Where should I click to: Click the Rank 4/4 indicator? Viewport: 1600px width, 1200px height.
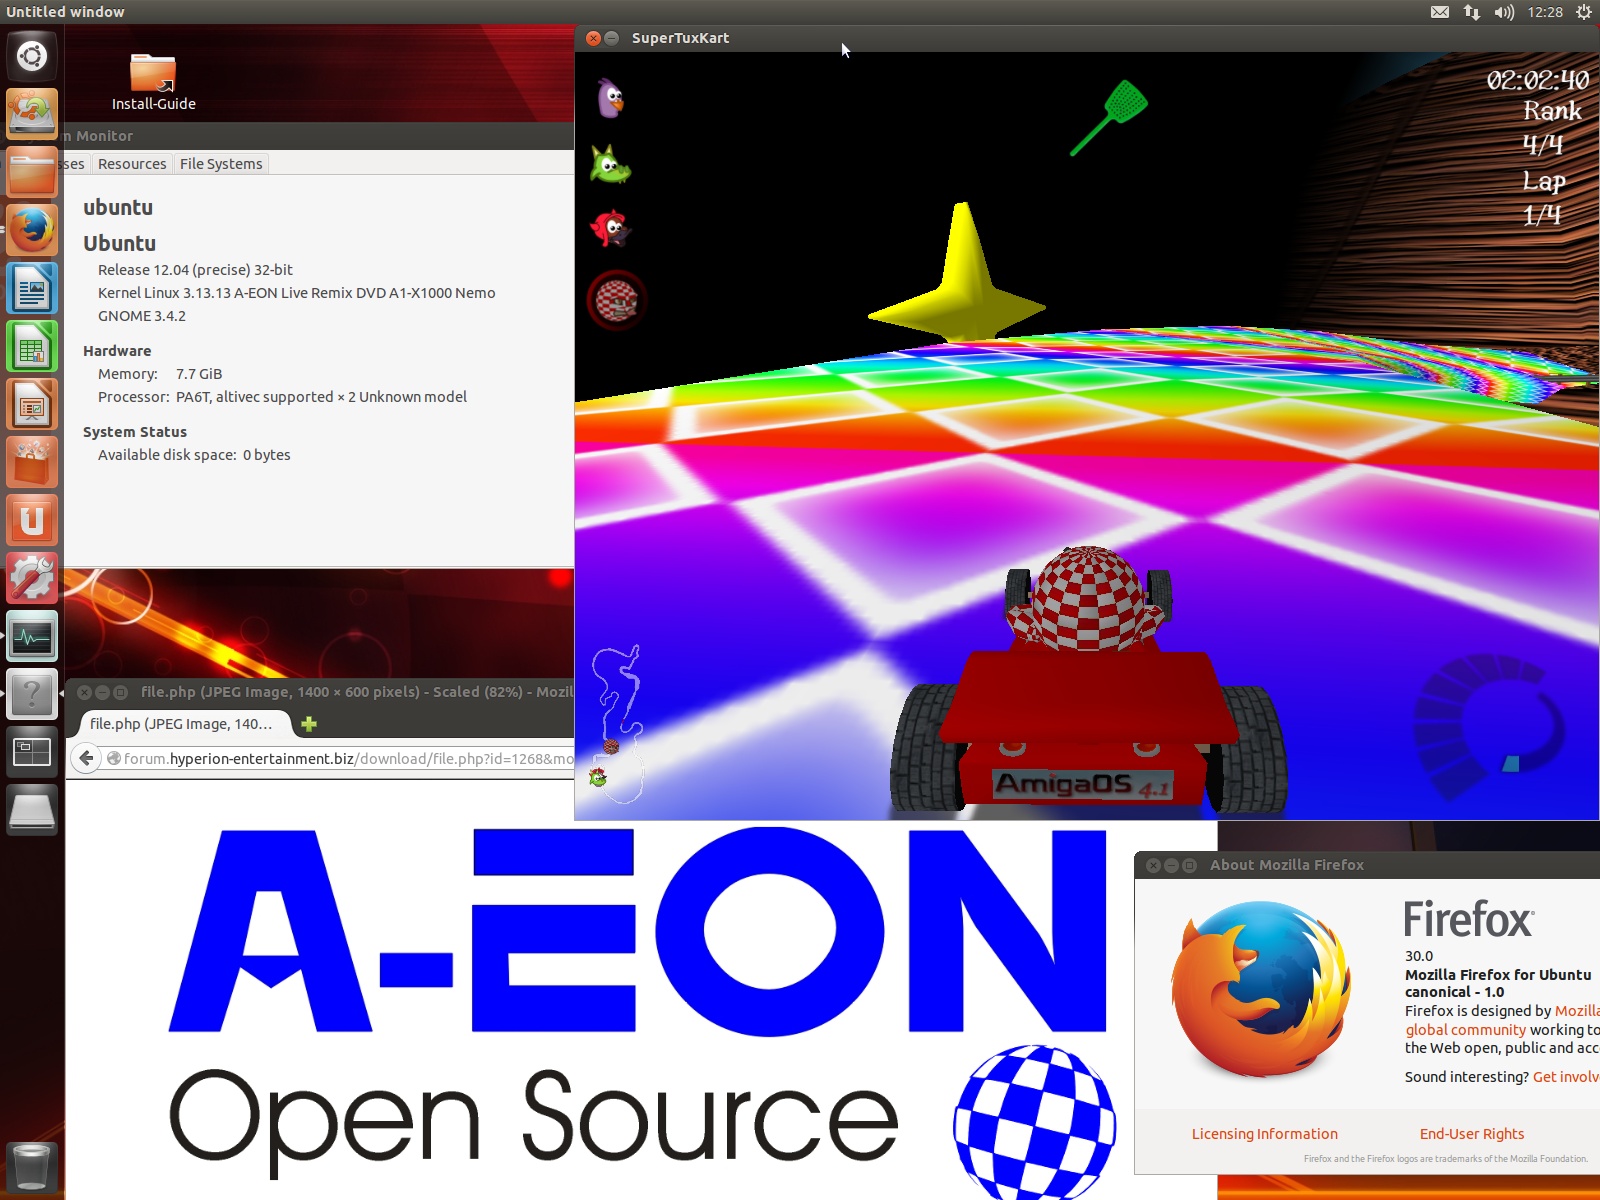(x=1551, y=128)
